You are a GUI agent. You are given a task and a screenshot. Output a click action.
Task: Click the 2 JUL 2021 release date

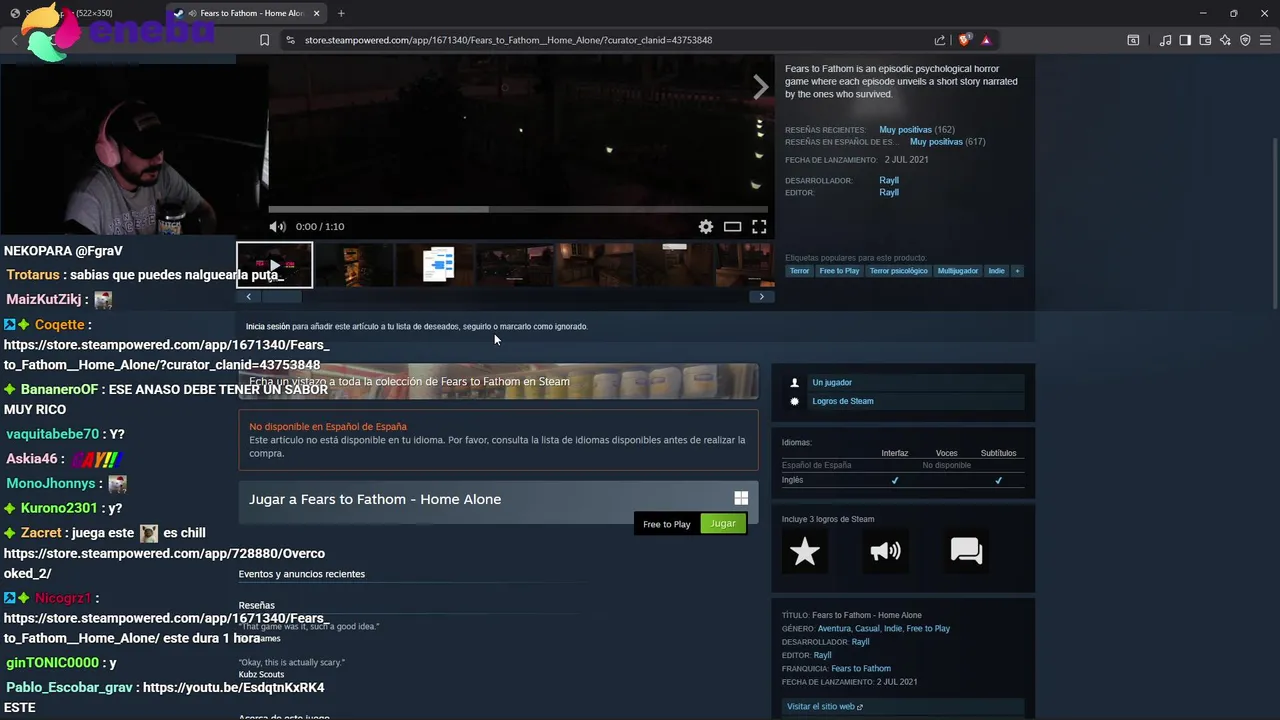point(906,160)
